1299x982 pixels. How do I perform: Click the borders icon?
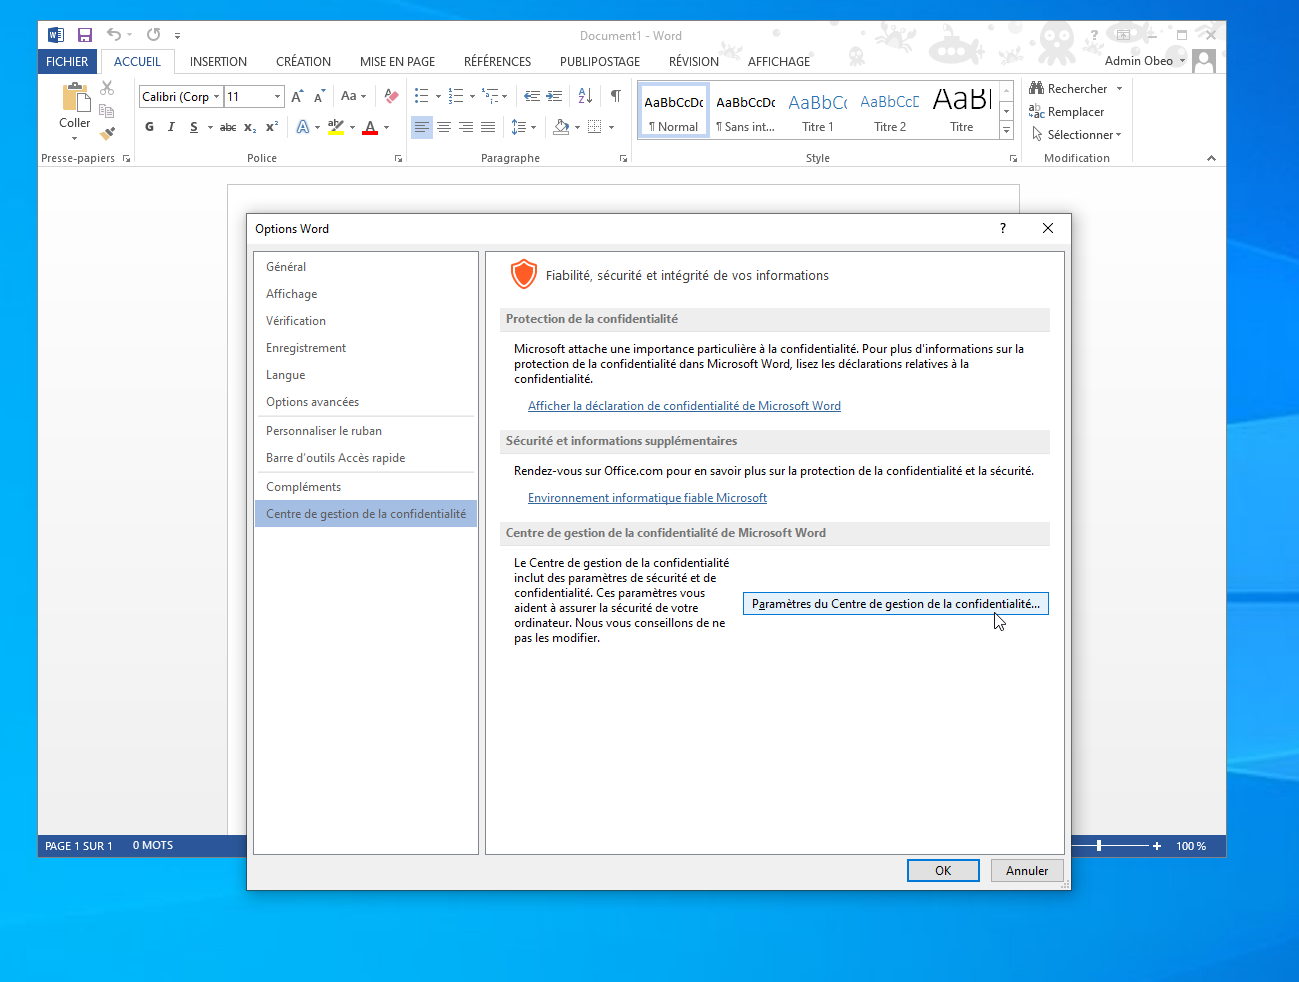(595, 127)
